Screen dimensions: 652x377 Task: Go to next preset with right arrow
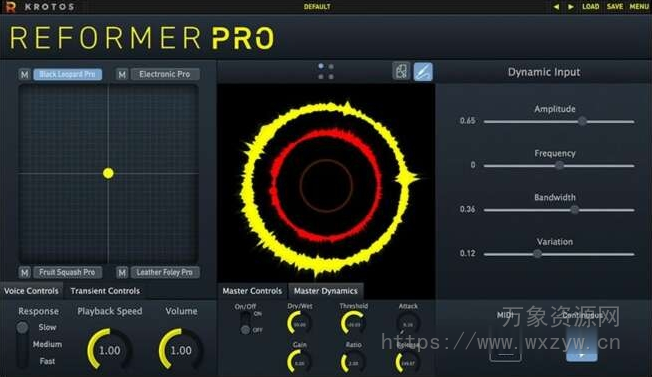tap(571, 7)
